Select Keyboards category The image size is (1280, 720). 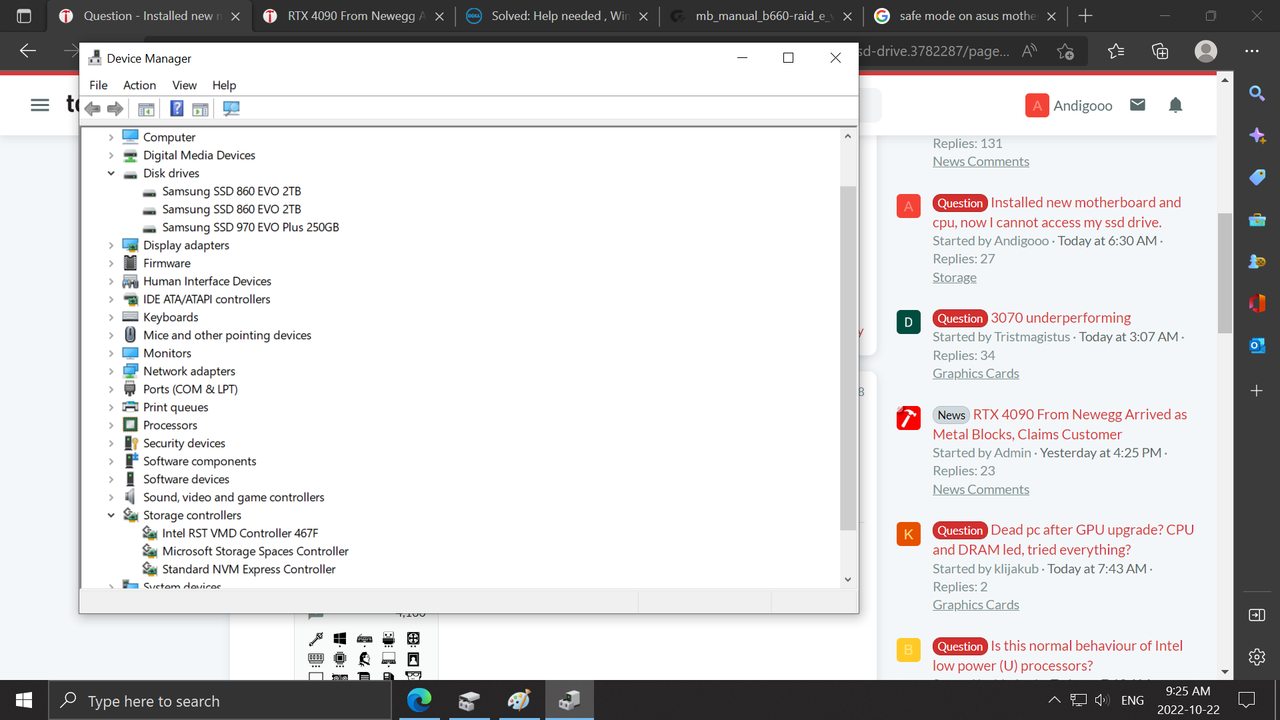tap(170, 317)
